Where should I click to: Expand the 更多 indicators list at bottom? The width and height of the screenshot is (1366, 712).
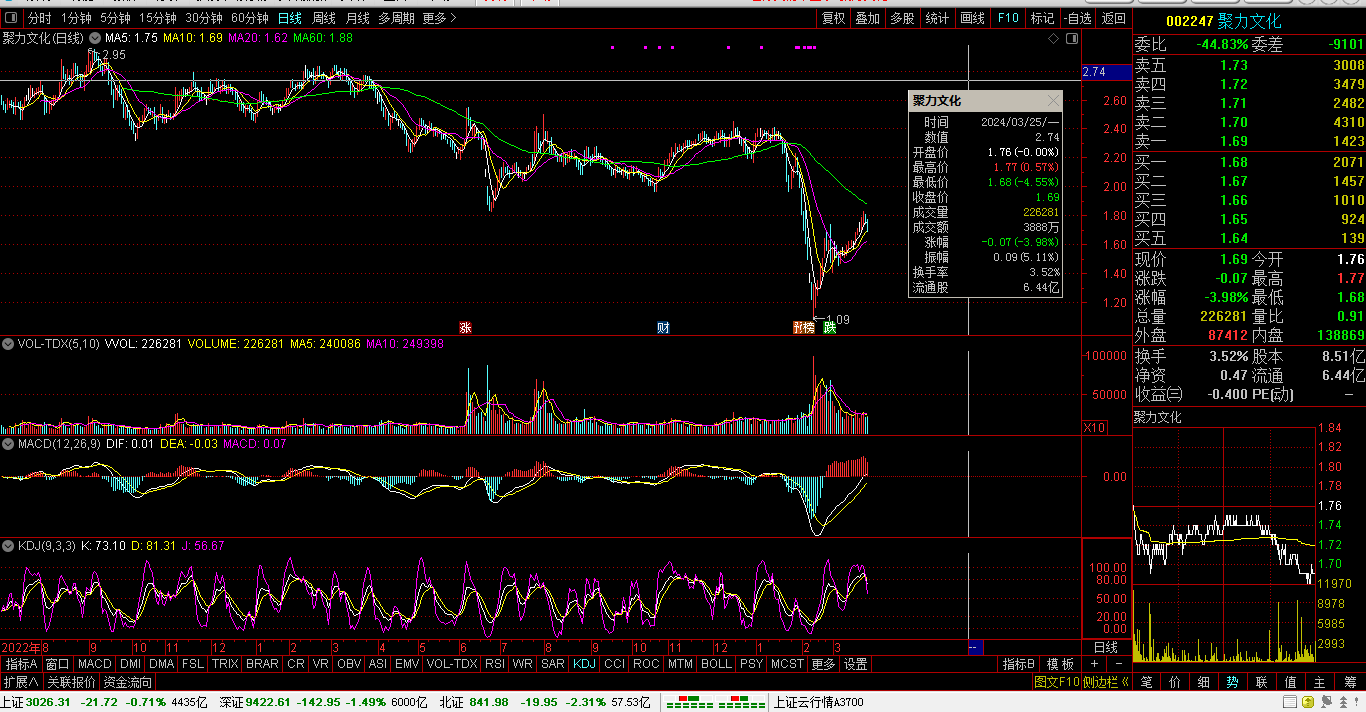tap(823, 664)
